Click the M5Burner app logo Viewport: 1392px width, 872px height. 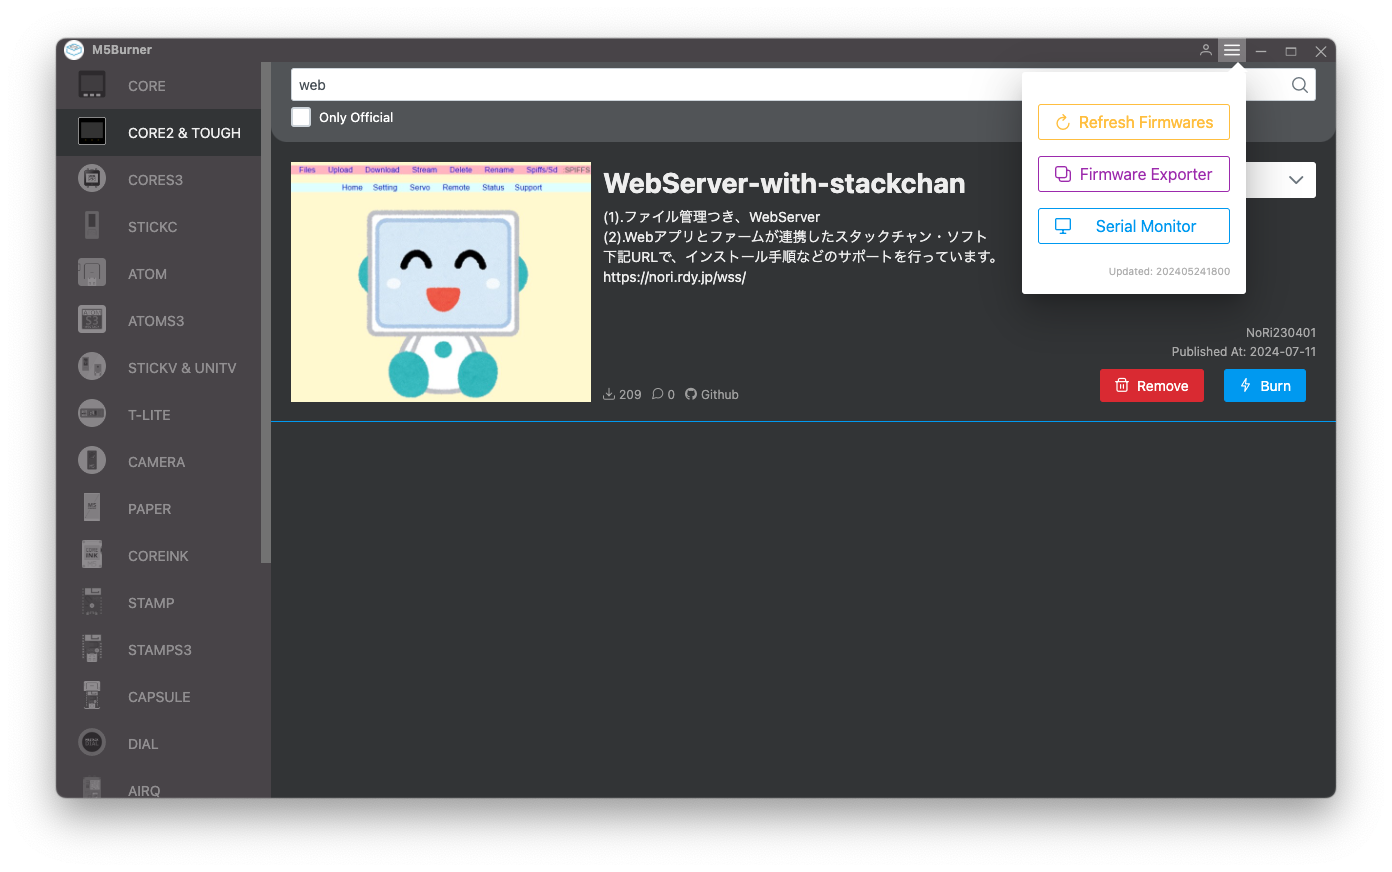(74, 50)
